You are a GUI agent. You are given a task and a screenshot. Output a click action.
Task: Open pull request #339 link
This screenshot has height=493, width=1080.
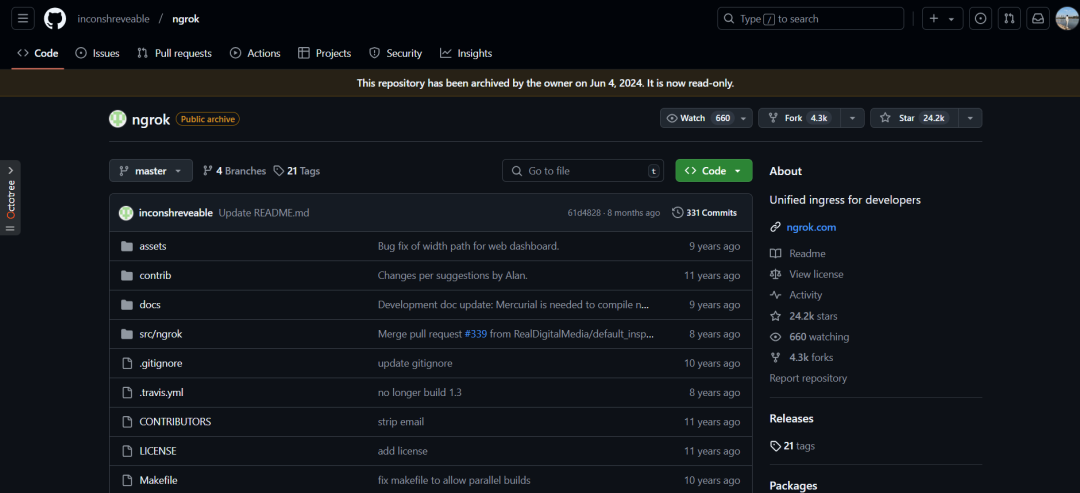[x=476, y=334]
